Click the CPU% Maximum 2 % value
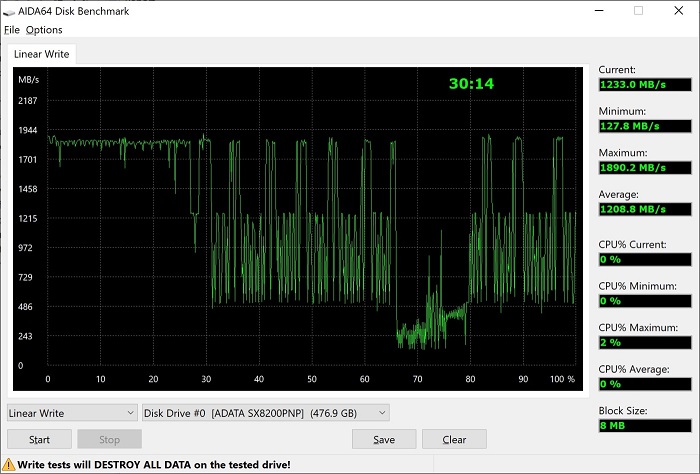Viewport: 700px width, 474px height. coord(645,342)
